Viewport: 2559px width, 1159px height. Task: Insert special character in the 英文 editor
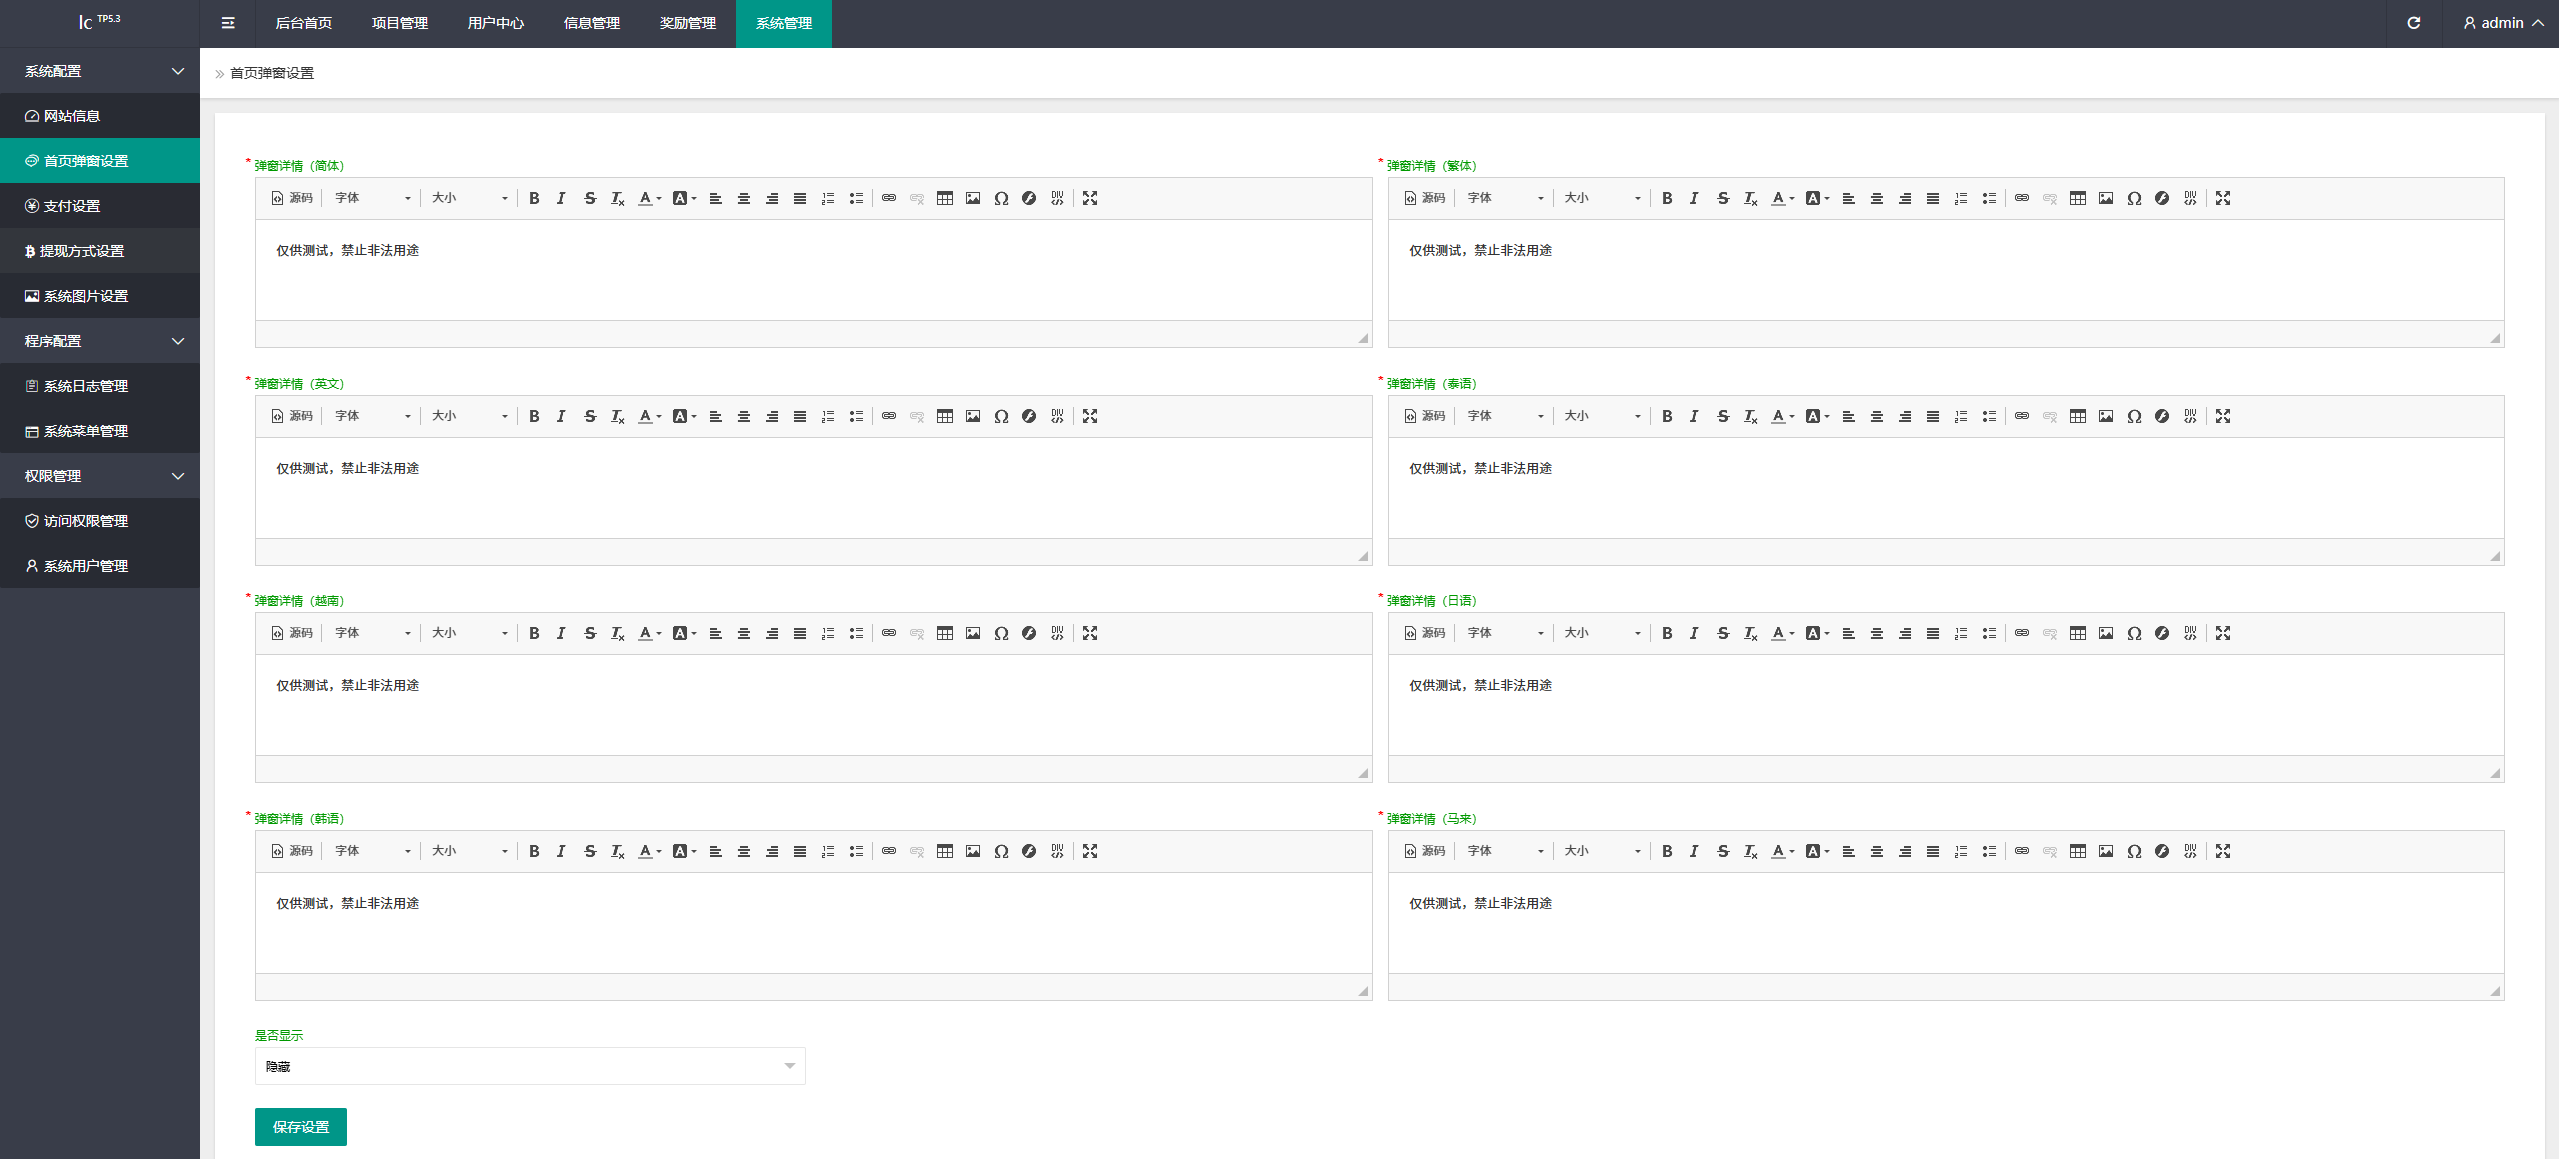(x=1001, y=416)
